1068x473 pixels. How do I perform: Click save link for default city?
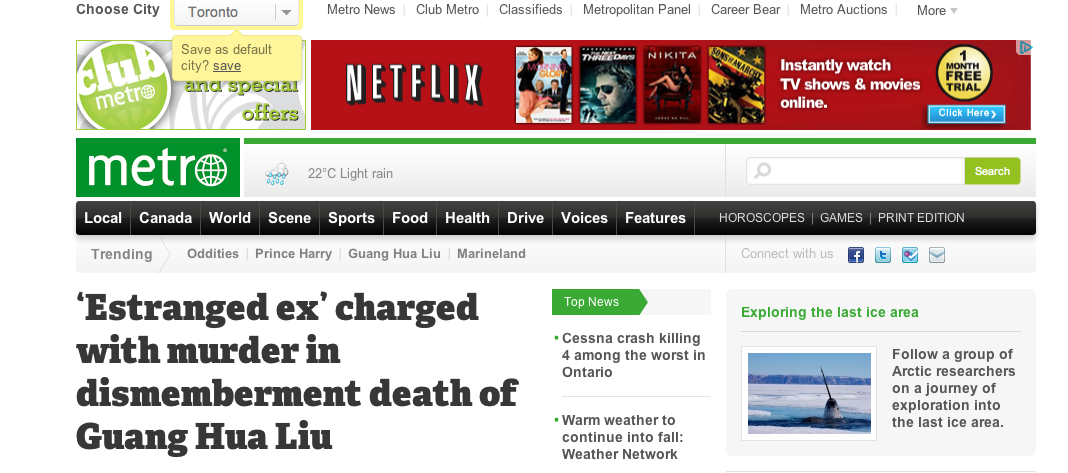pos(227,66)
